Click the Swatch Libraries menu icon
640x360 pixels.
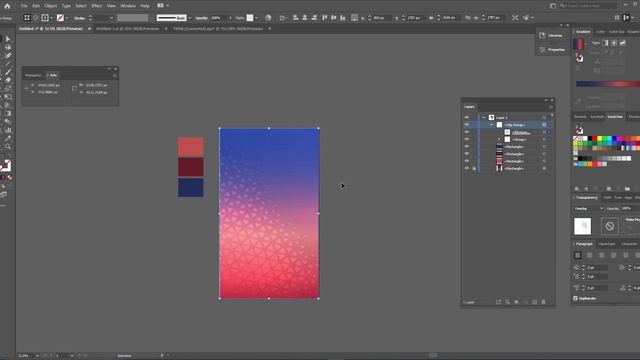pyautogui.click(x=577, y=189)
